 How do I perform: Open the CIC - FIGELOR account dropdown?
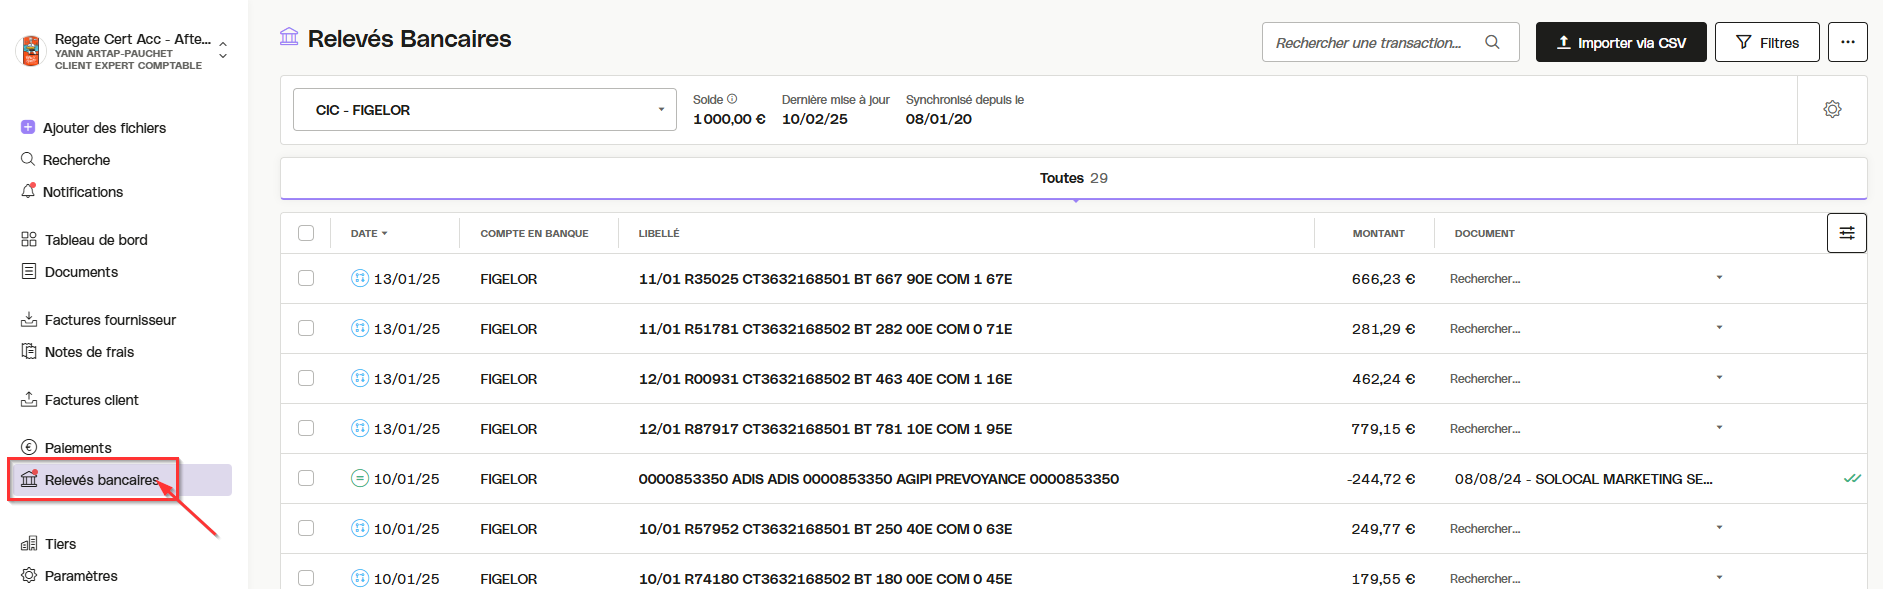click(485, 109)
